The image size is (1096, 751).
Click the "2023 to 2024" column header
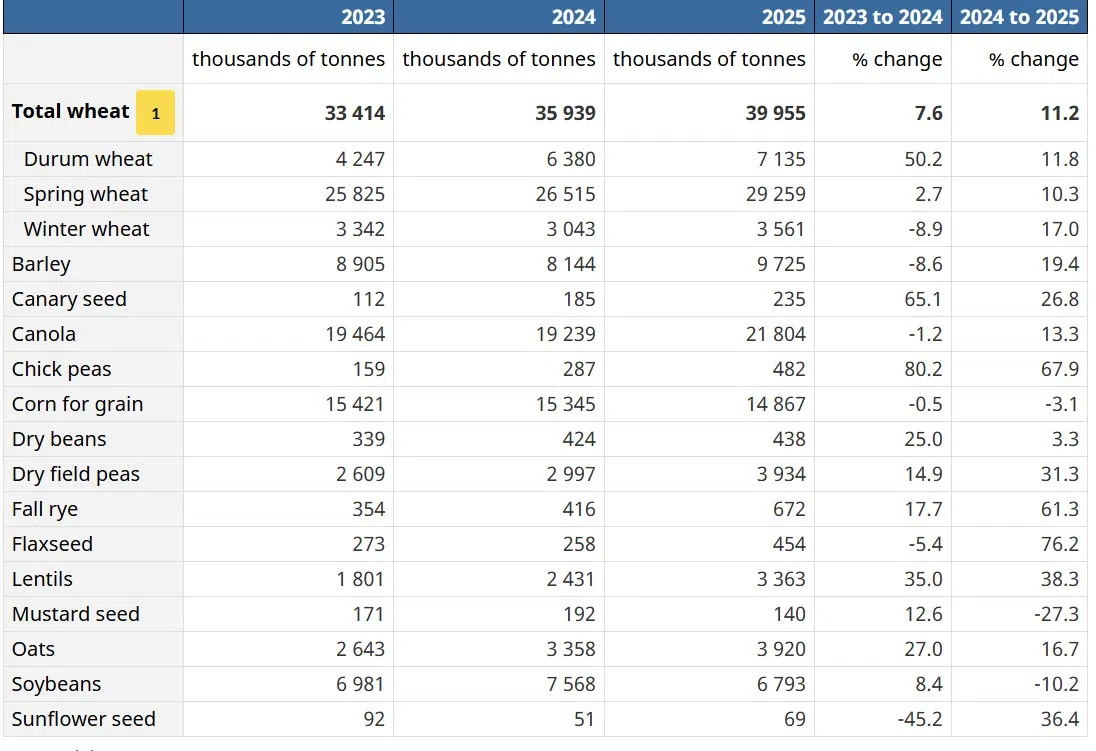(x=882, y=17)
